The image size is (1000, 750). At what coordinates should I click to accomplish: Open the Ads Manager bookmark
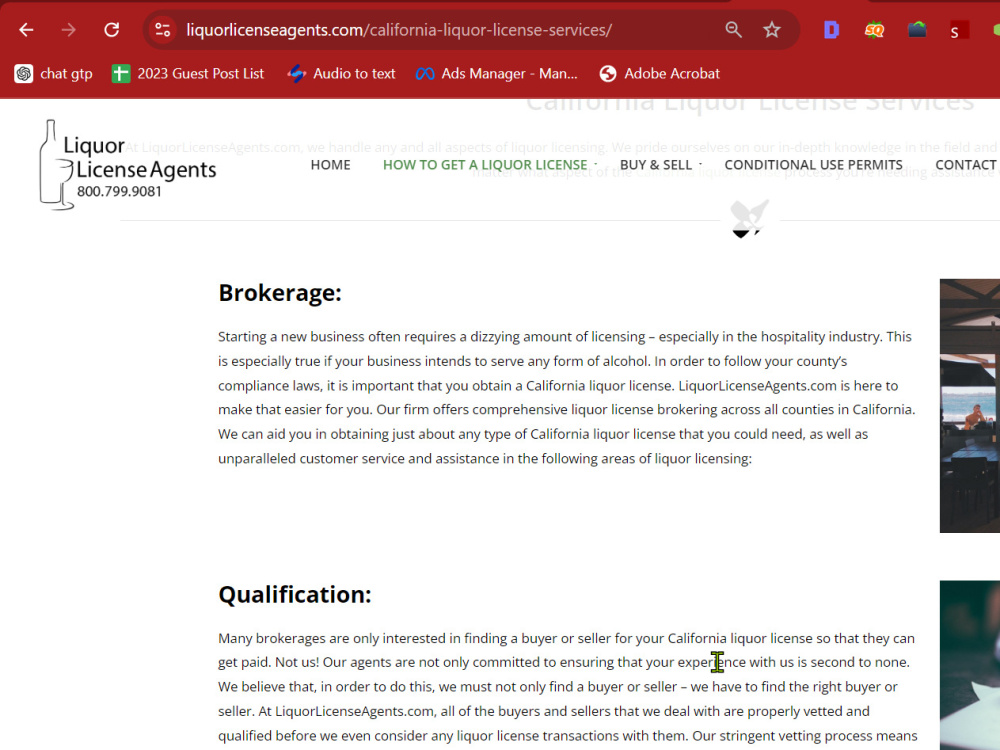496,73
